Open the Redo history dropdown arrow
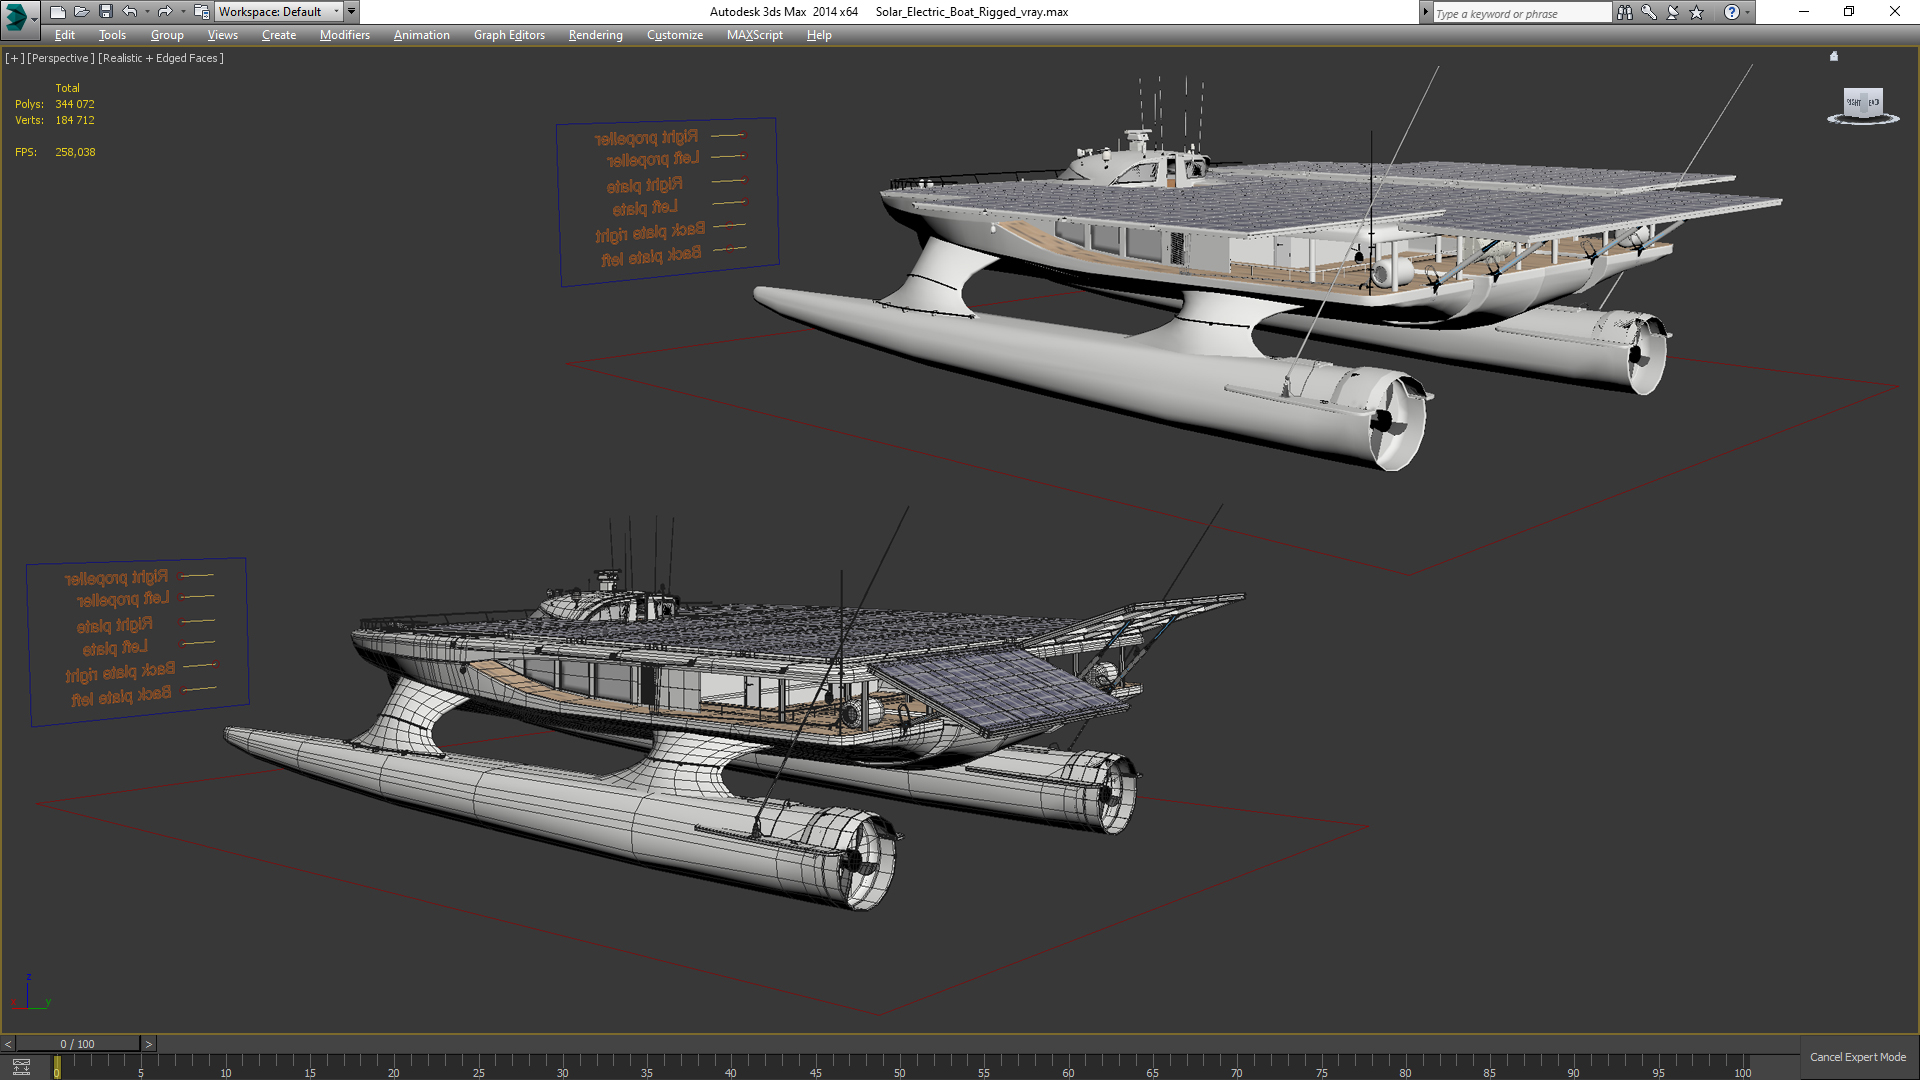The image size is (1920, 1080). point(182,12)
